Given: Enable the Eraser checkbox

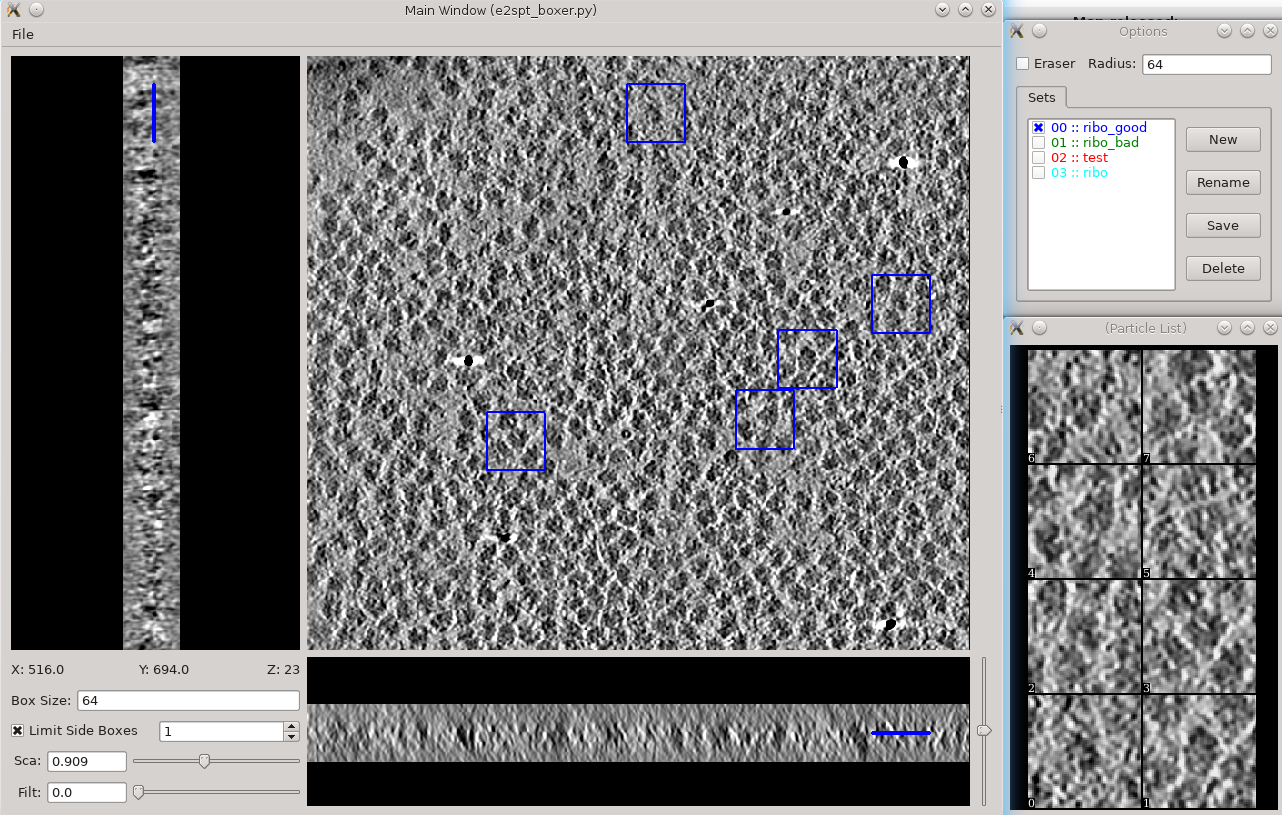Looking at the screenshot, I should click(1023, 64).
